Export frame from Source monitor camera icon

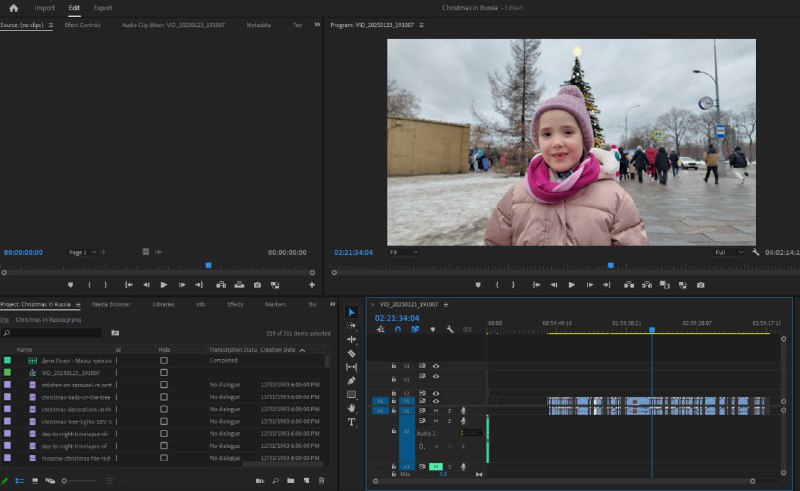[257, 285]
